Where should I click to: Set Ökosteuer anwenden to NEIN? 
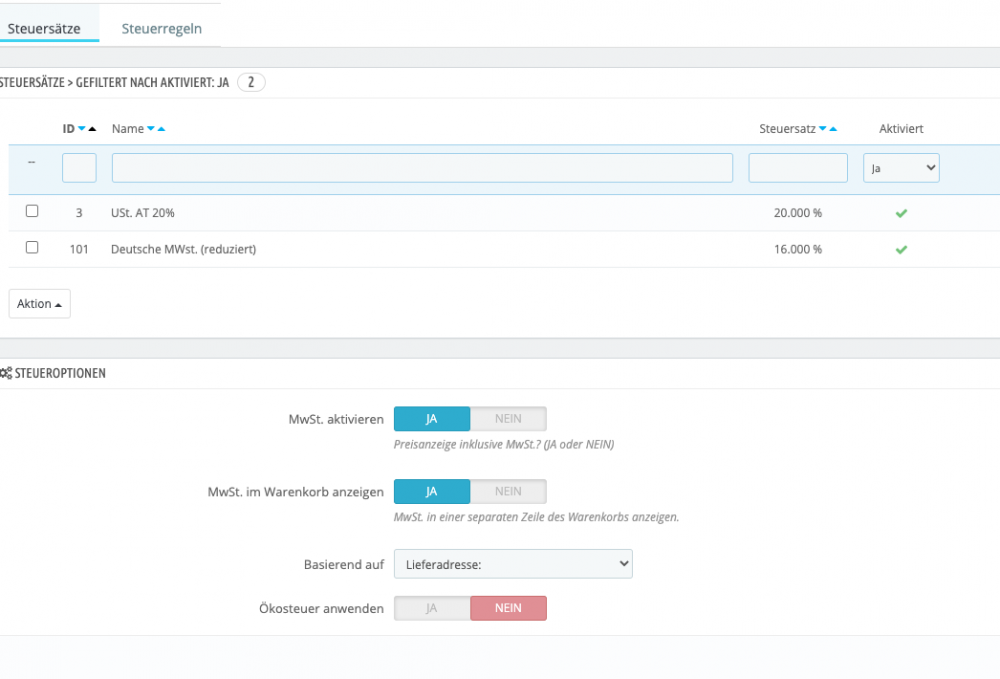(x=508, y=608)
